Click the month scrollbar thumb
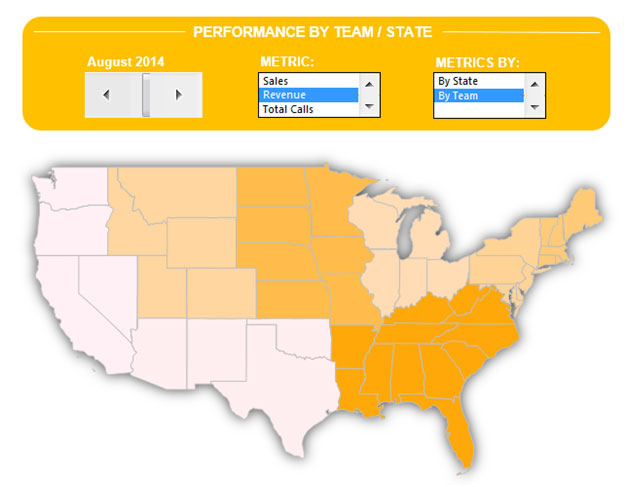Image resolution: width=628 pixels, height=487 pixels. click(x=146, y=95)
